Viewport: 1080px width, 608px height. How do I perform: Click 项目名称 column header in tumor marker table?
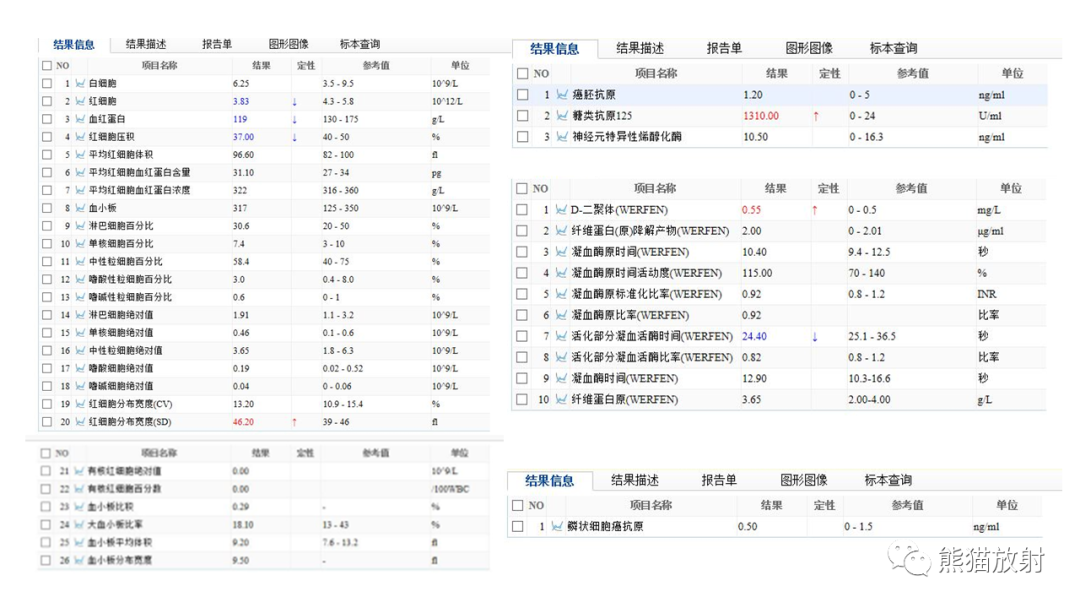[656, 73]
